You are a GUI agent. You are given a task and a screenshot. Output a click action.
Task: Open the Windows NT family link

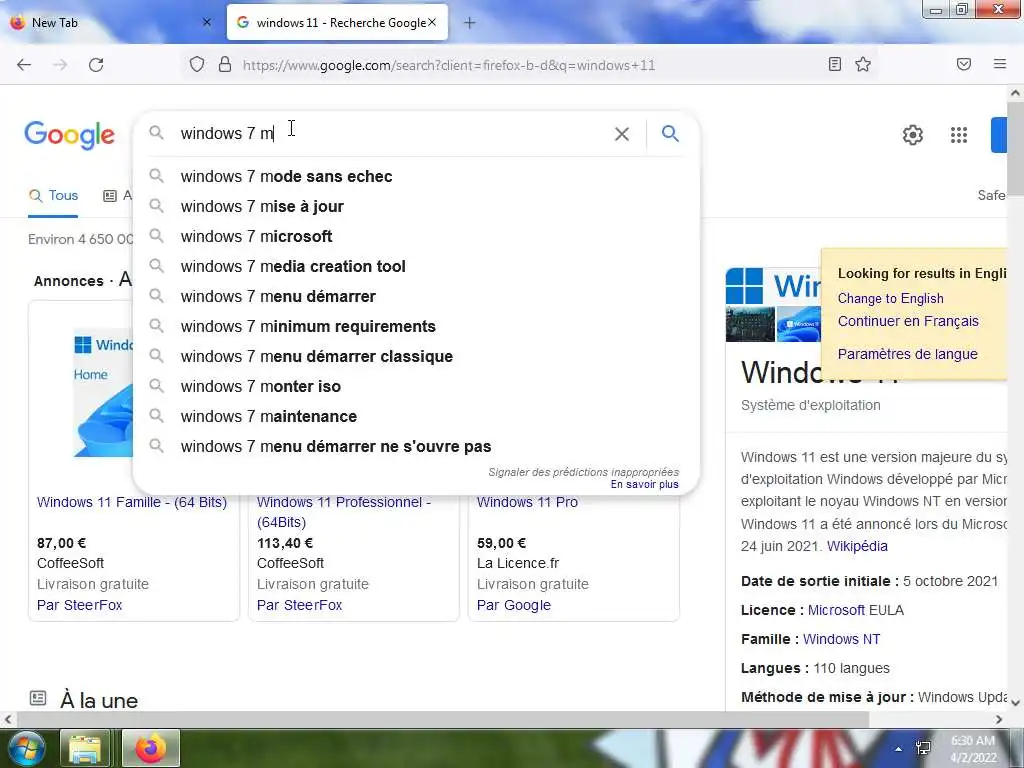click(841, 639)
